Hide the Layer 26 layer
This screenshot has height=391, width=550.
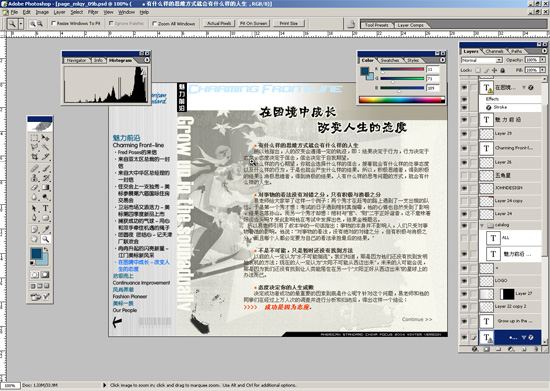(x=464, y=162)
